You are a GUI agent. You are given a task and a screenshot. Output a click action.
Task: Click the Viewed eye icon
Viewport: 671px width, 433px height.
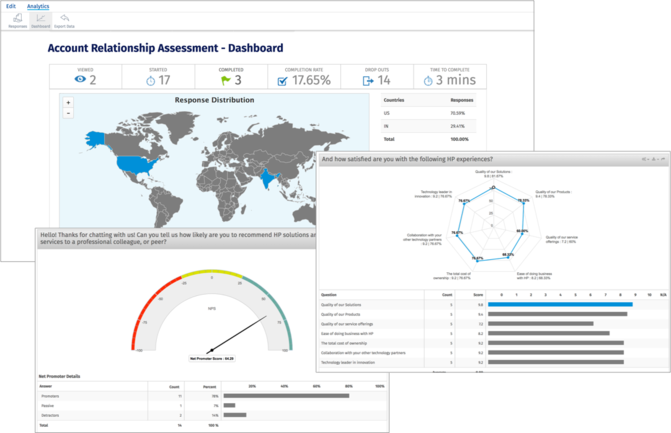(80, 79)
